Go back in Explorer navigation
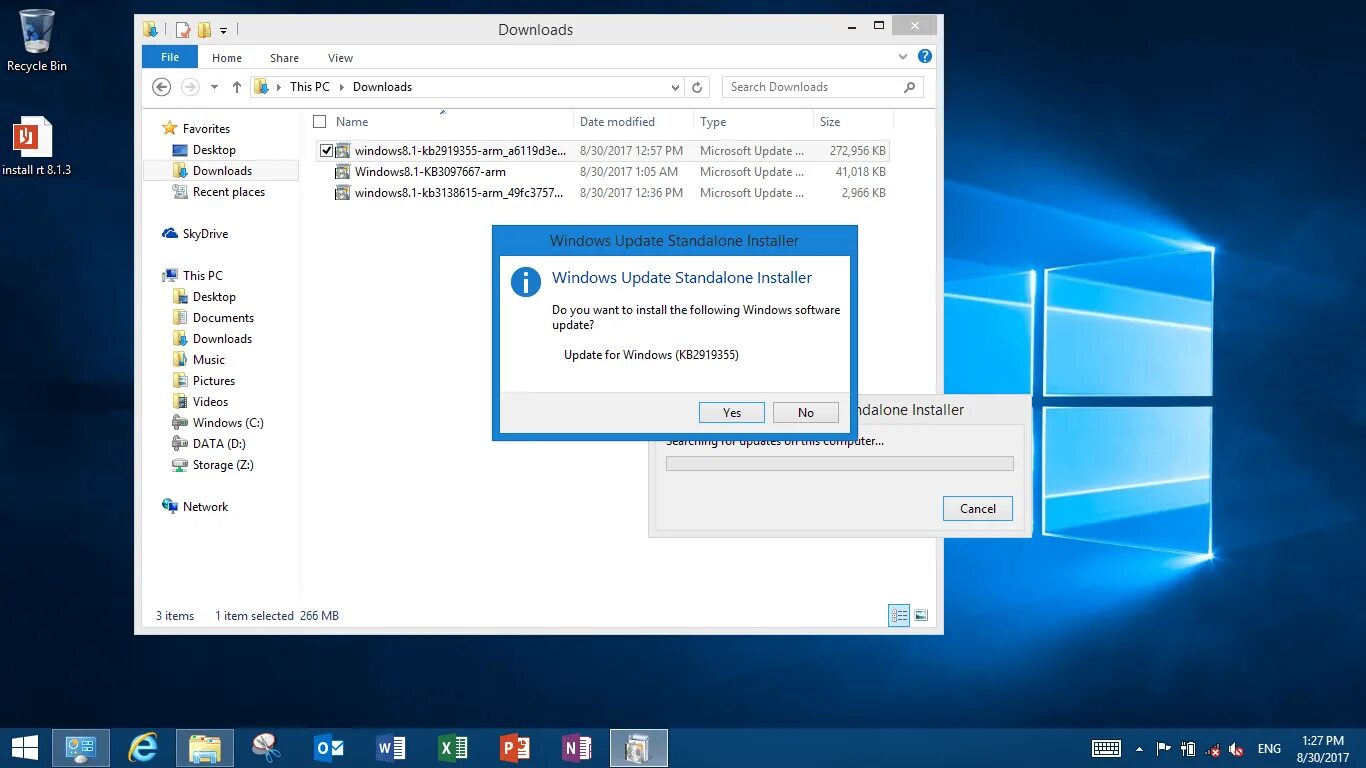Viewport: 1366px width, 768px height. pos(161,87)
